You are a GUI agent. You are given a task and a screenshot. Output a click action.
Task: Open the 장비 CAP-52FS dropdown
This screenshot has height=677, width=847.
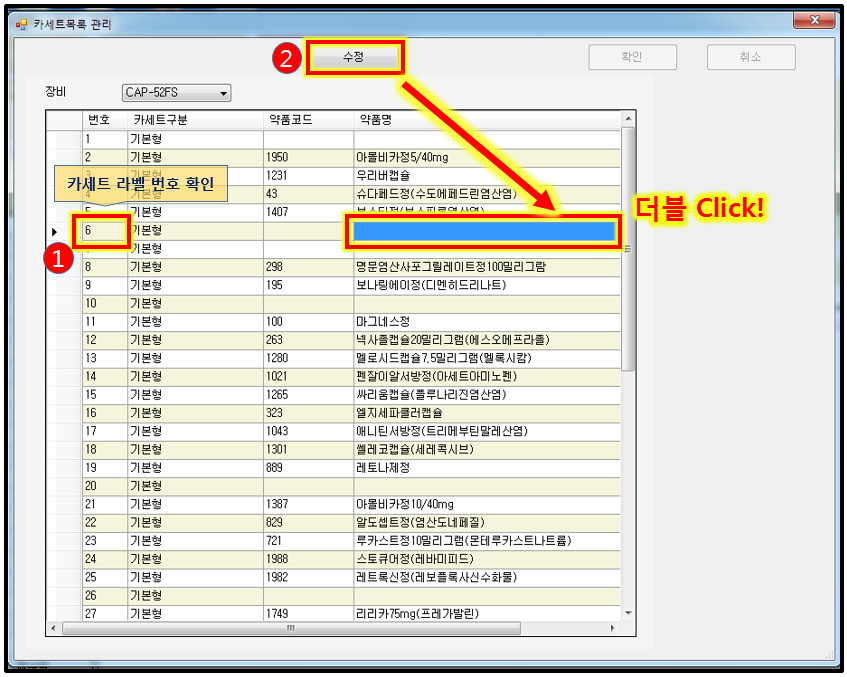(x=176, y=93)
